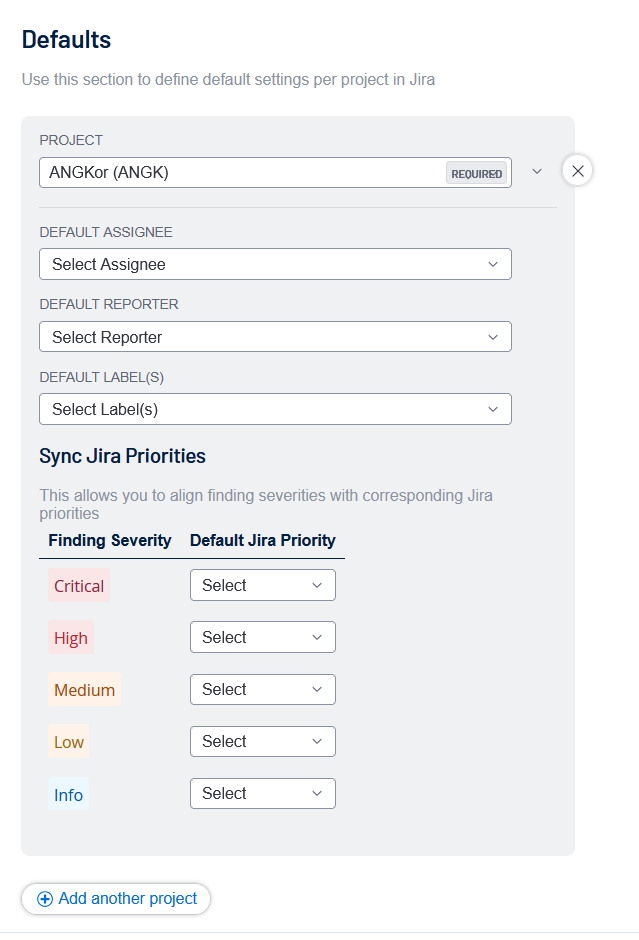The image size is (639, 940).
Task: Click the plus icon to add project
Action: point(45,899)
